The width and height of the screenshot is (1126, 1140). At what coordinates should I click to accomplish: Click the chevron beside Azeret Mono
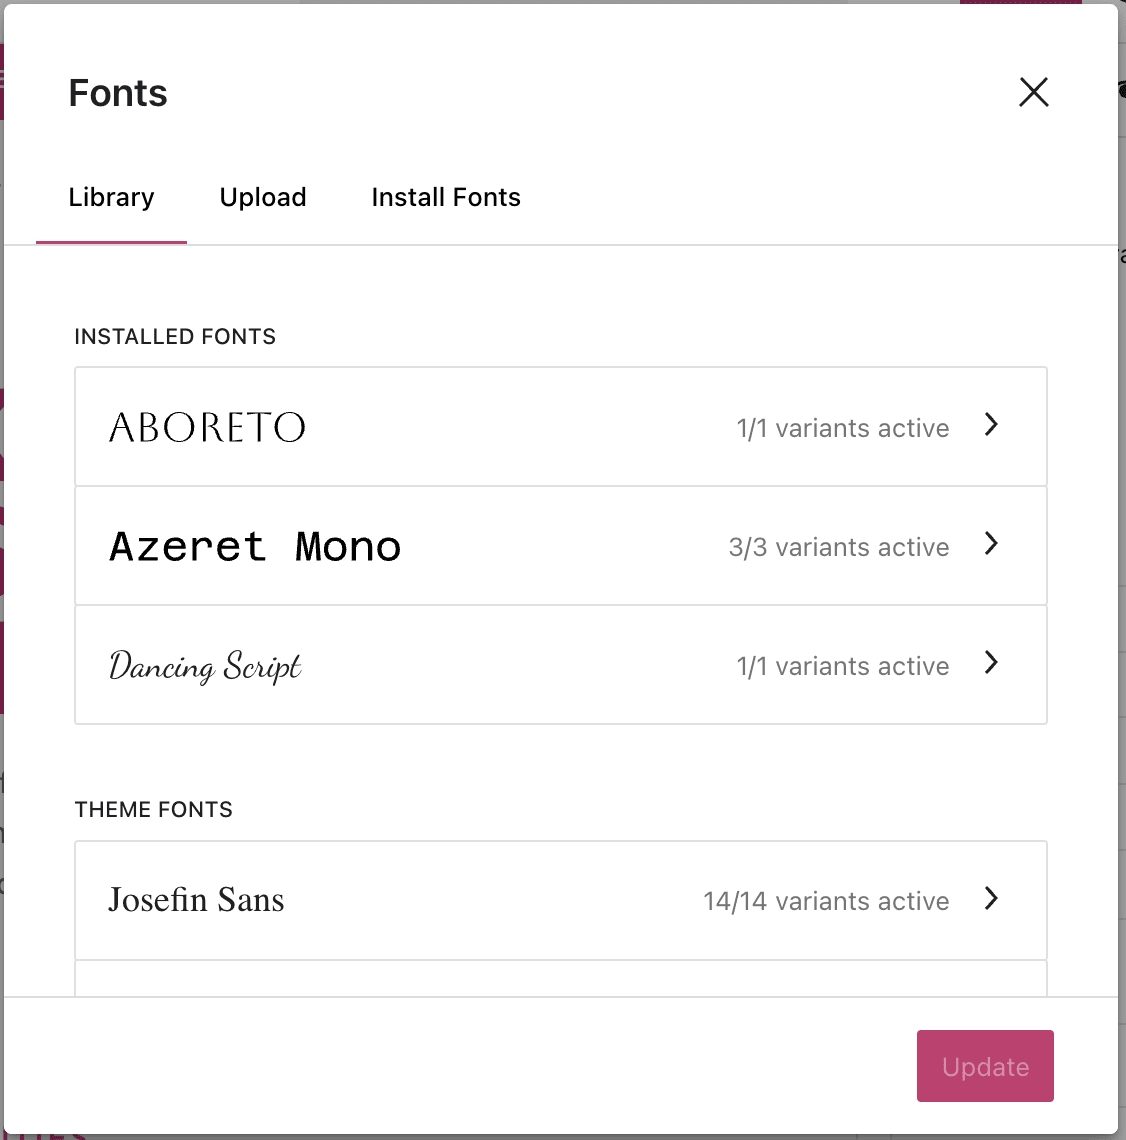(x=991, y=544)
